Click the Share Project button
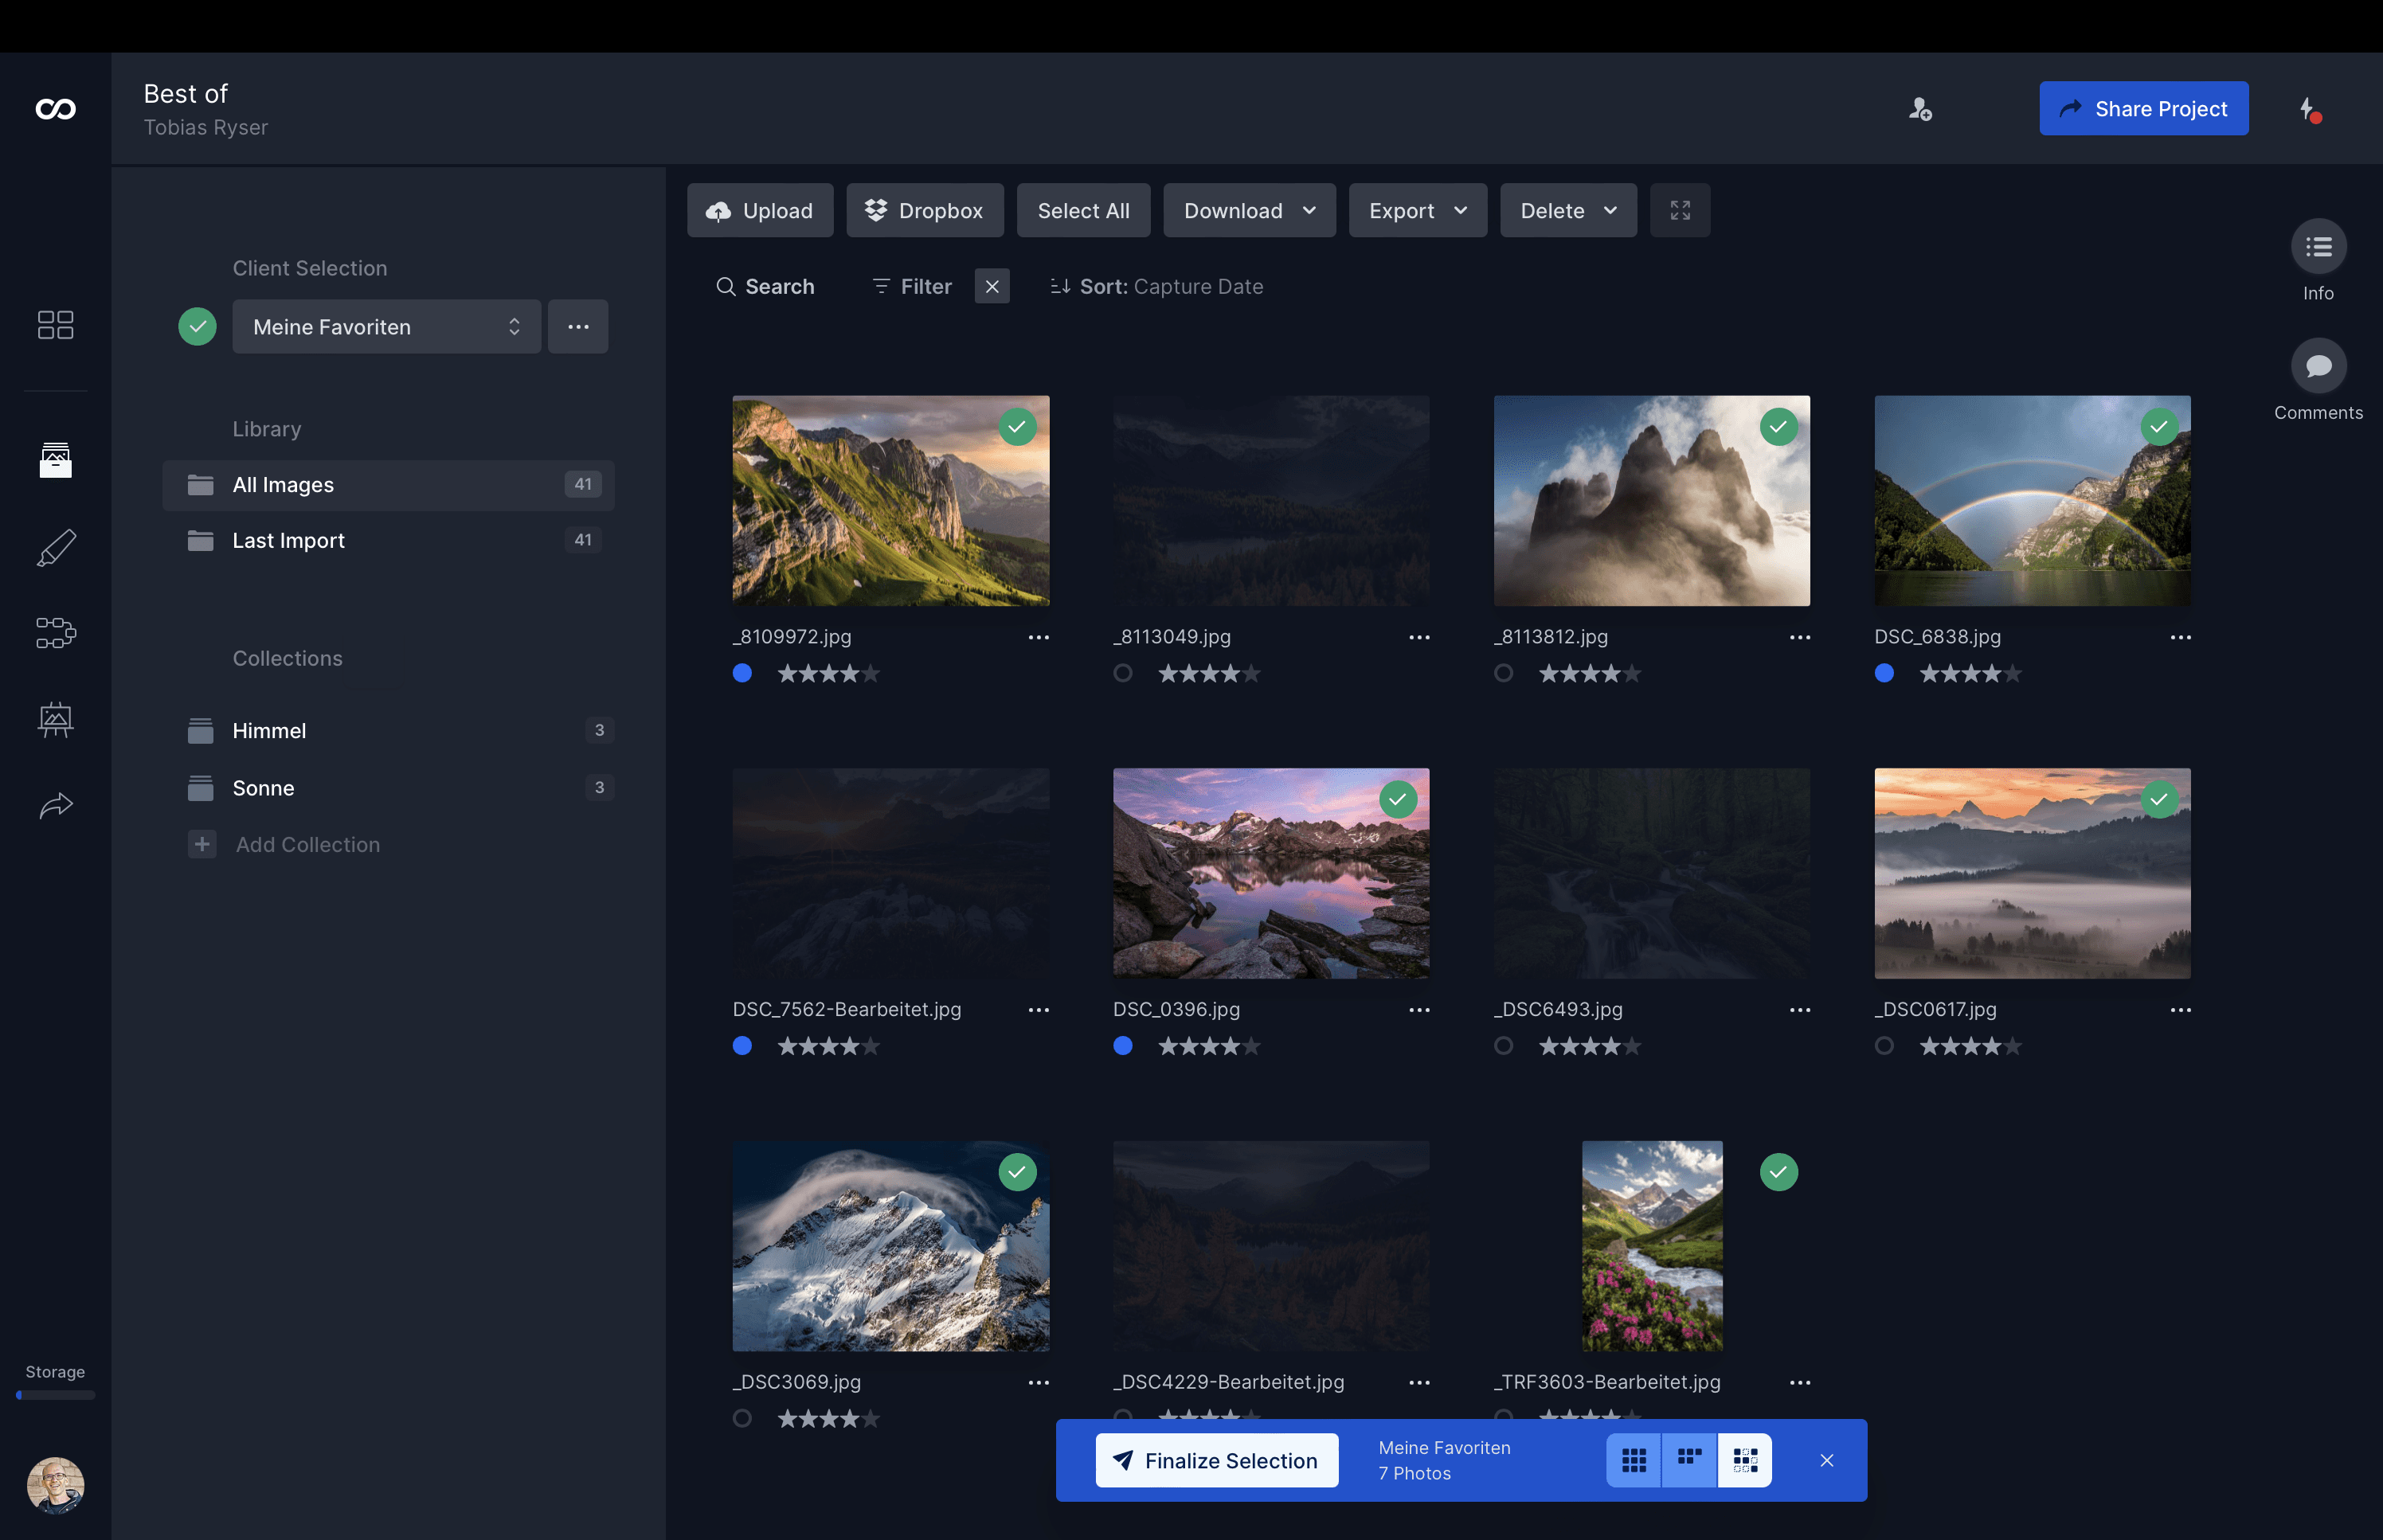2383x1540 pixels. click(x=2143, y=108)
